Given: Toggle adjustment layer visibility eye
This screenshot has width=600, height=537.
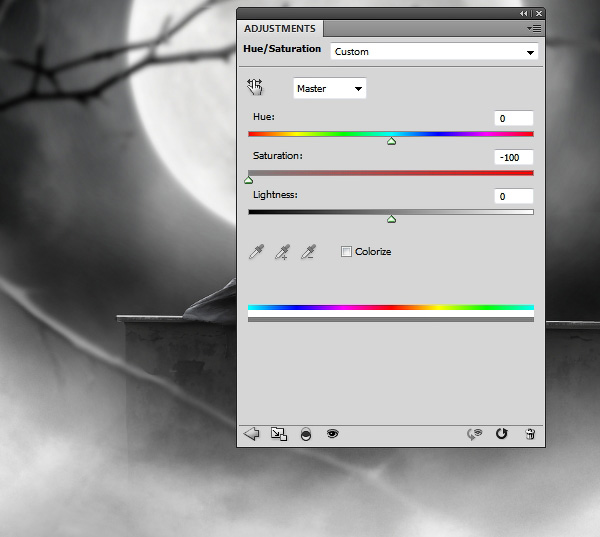Looking at the screenshot, I should coord(333,434).
